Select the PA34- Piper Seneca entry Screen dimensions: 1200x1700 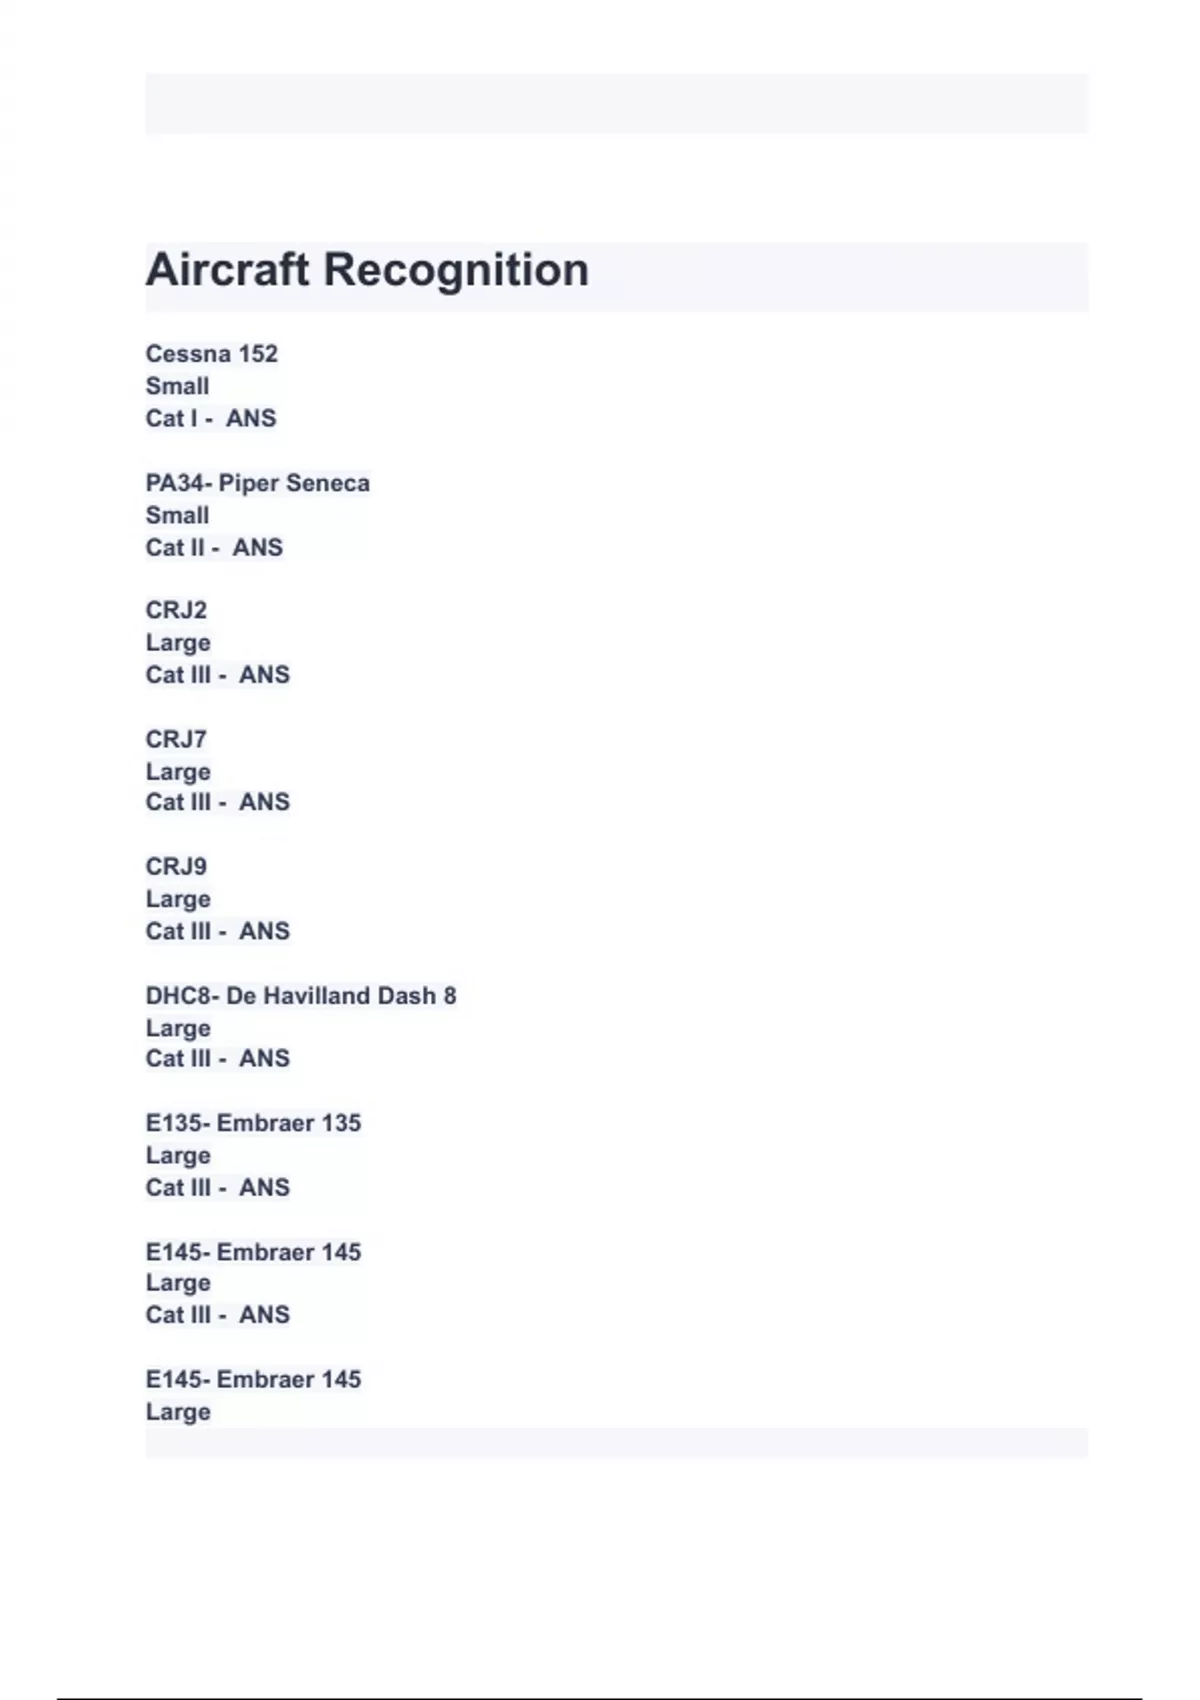click(257, 483)
